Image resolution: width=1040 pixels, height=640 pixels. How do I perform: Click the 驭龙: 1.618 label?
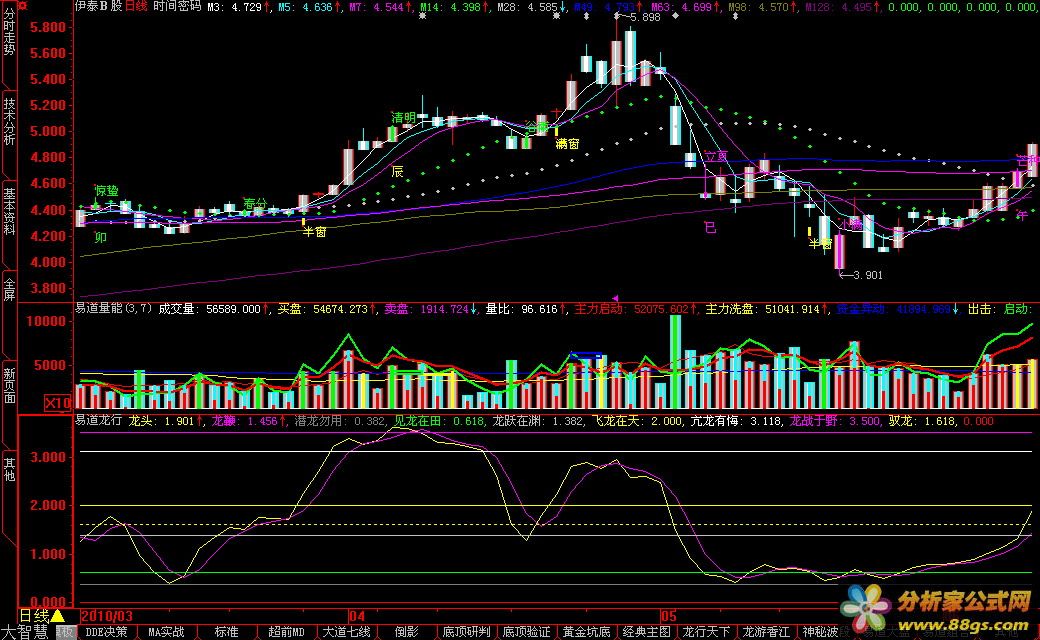[x=923, y=420]
